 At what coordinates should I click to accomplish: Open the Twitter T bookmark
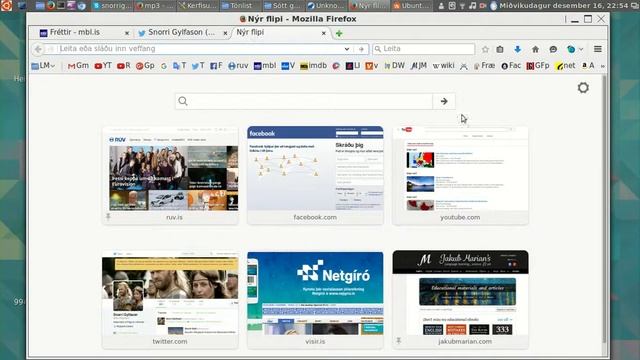pyautogui.click(x=180, y=66)
